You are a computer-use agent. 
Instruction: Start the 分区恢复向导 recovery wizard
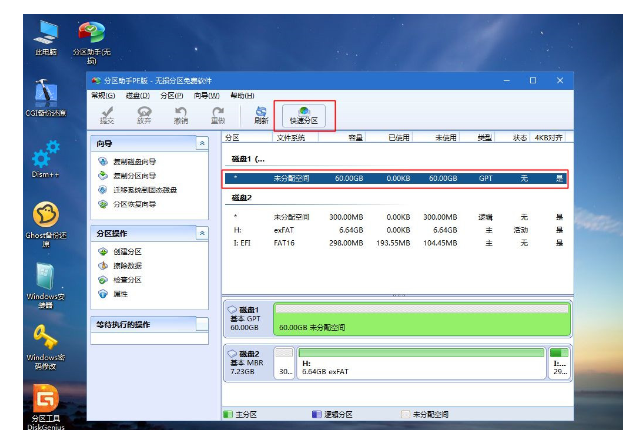(127, 204)
